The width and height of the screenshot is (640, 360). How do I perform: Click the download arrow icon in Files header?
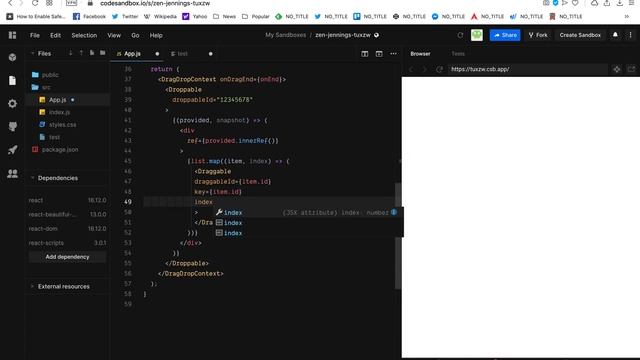(71, 53)
